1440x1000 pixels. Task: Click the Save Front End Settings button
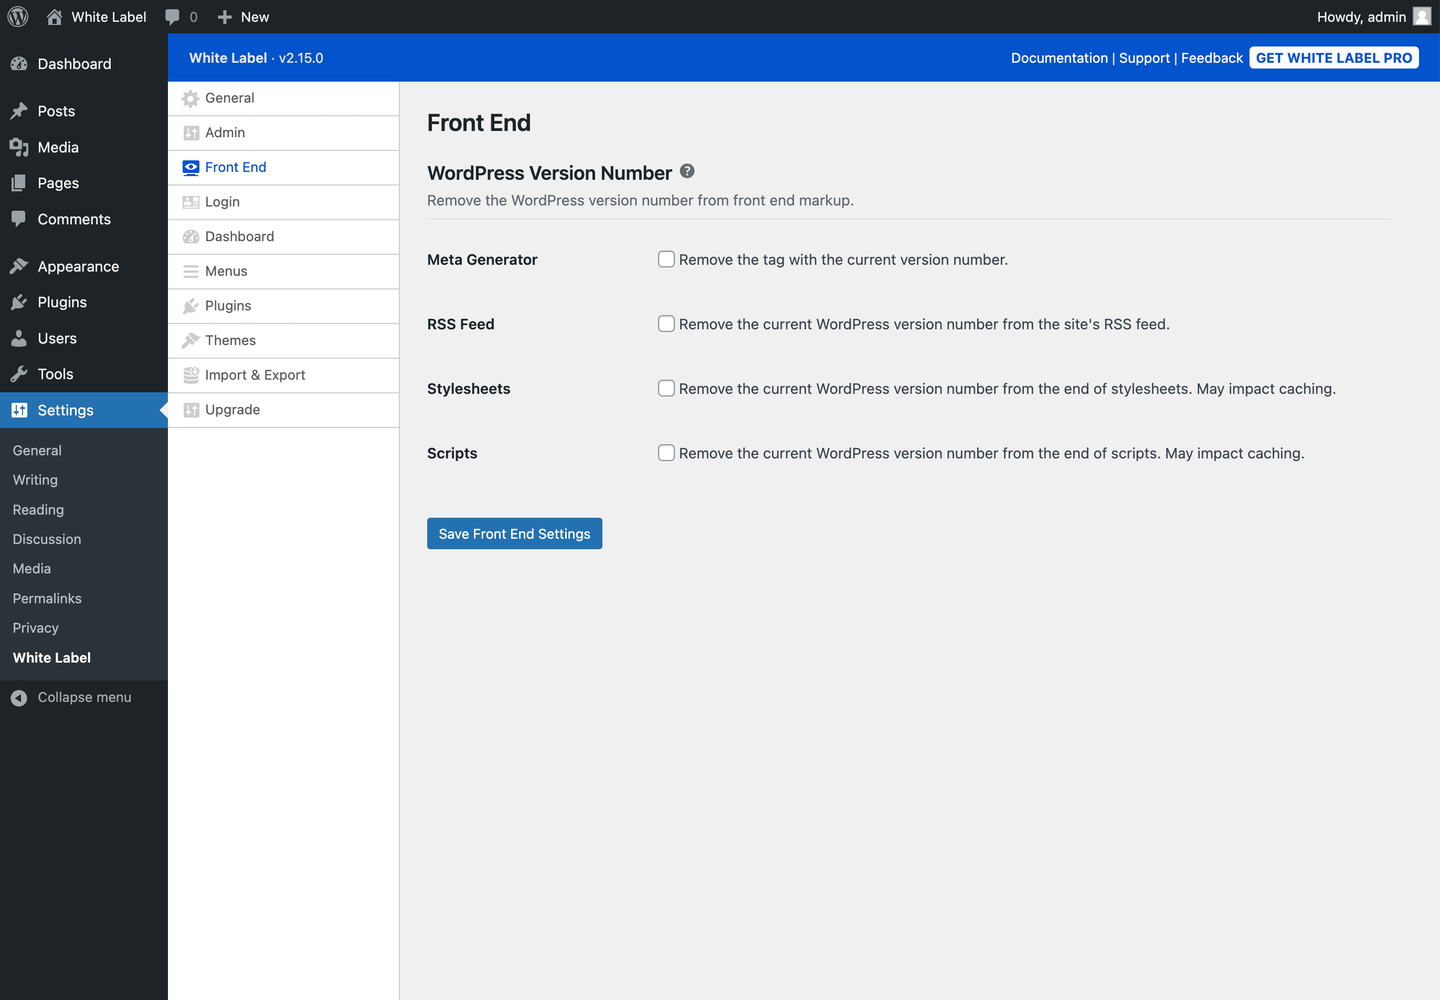(514, 533)
